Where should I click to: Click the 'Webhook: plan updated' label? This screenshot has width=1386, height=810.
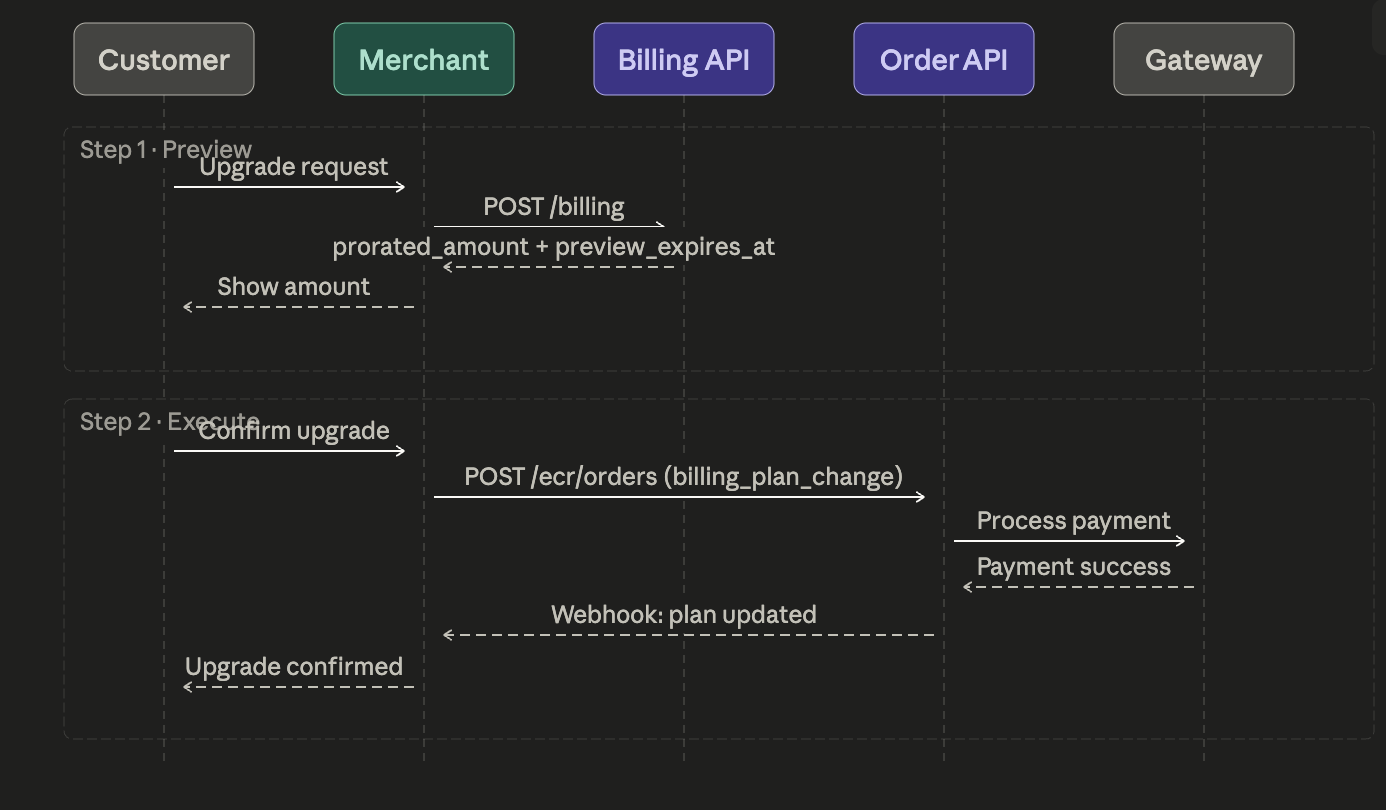[x=684, y=614]
